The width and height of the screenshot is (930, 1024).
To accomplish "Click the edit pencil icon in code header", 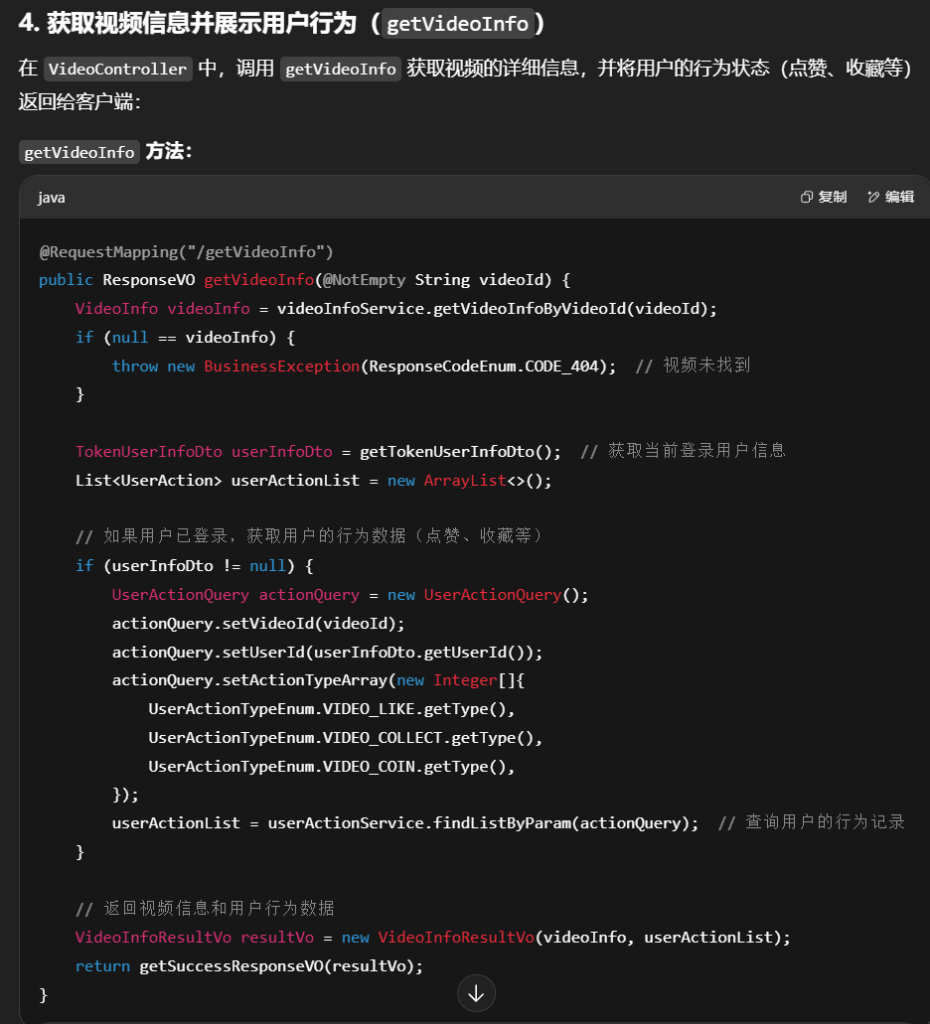I will [x=873, y=197].
